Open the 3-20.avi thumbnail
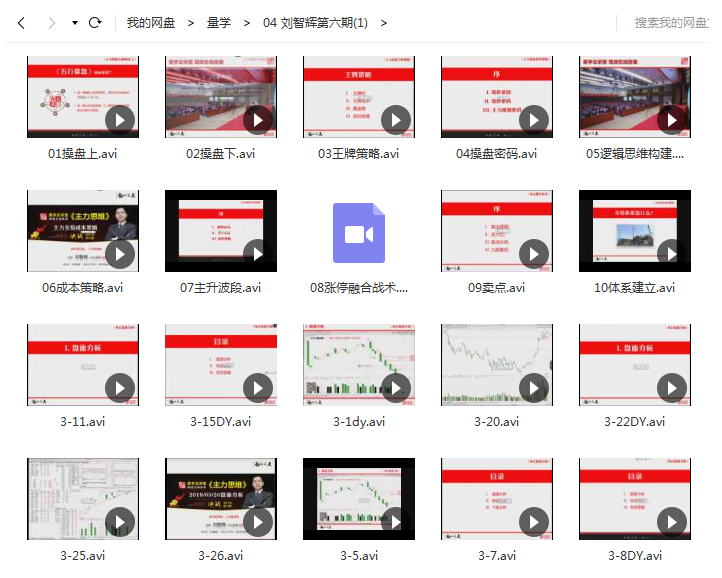The width and height of the screenshot is (722, 578). pos(497,365)
